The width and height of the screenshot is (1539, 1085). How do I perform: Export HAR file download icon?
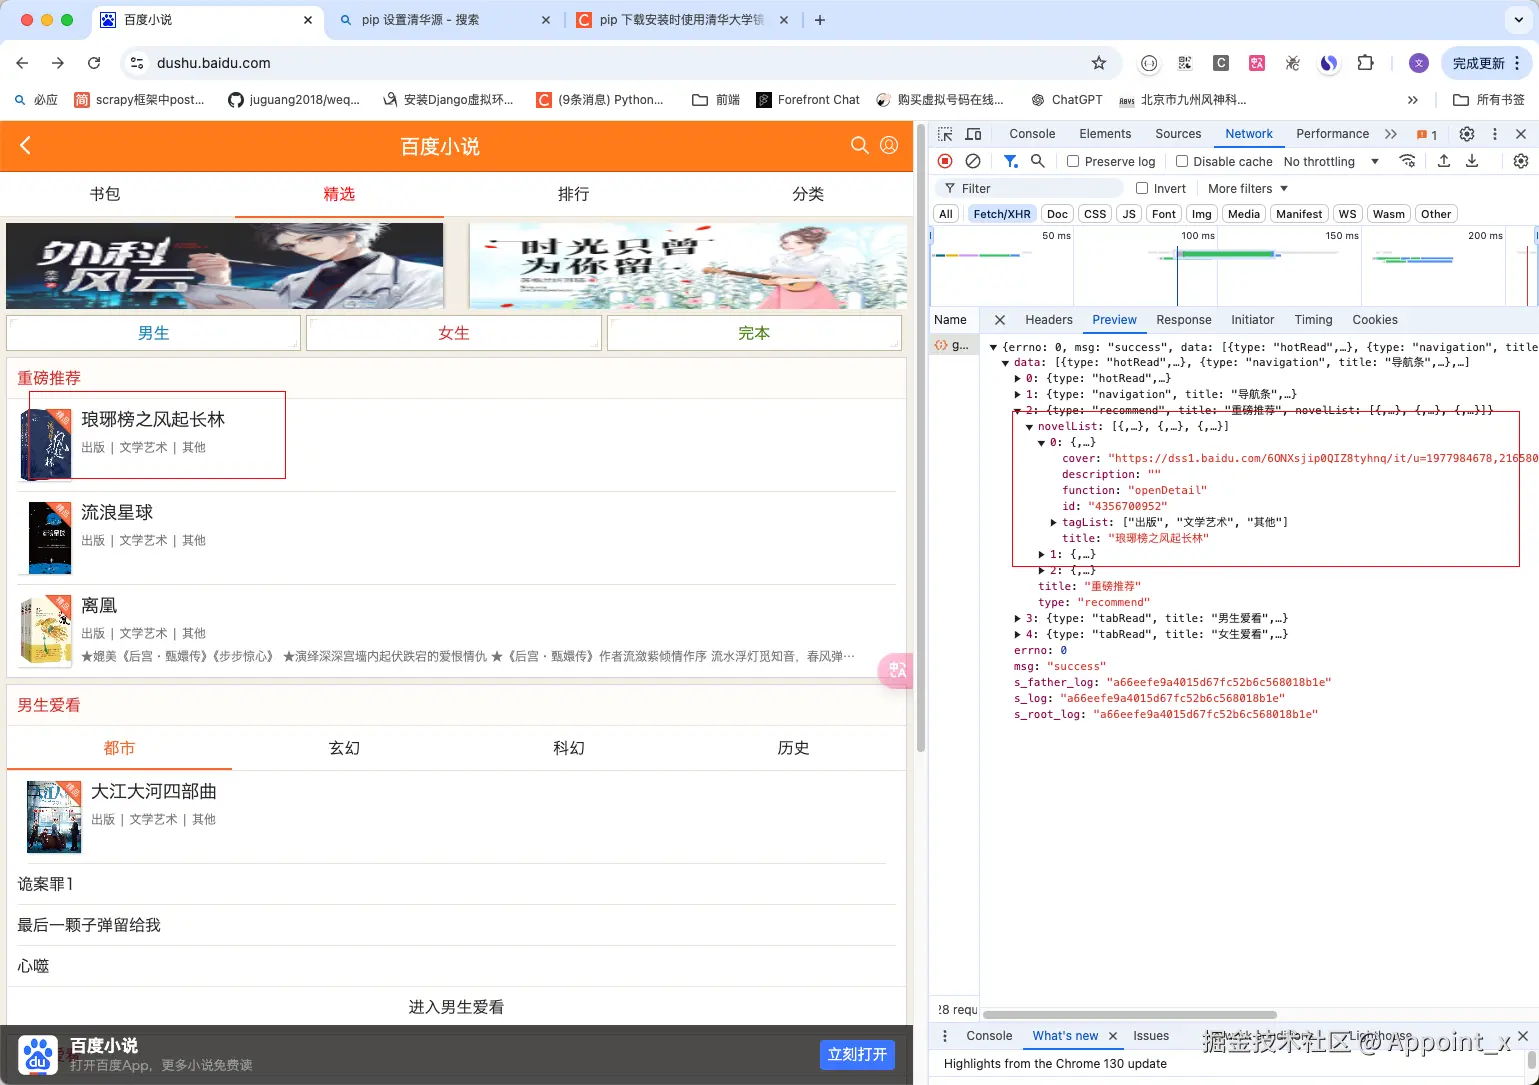[1472, 161]
